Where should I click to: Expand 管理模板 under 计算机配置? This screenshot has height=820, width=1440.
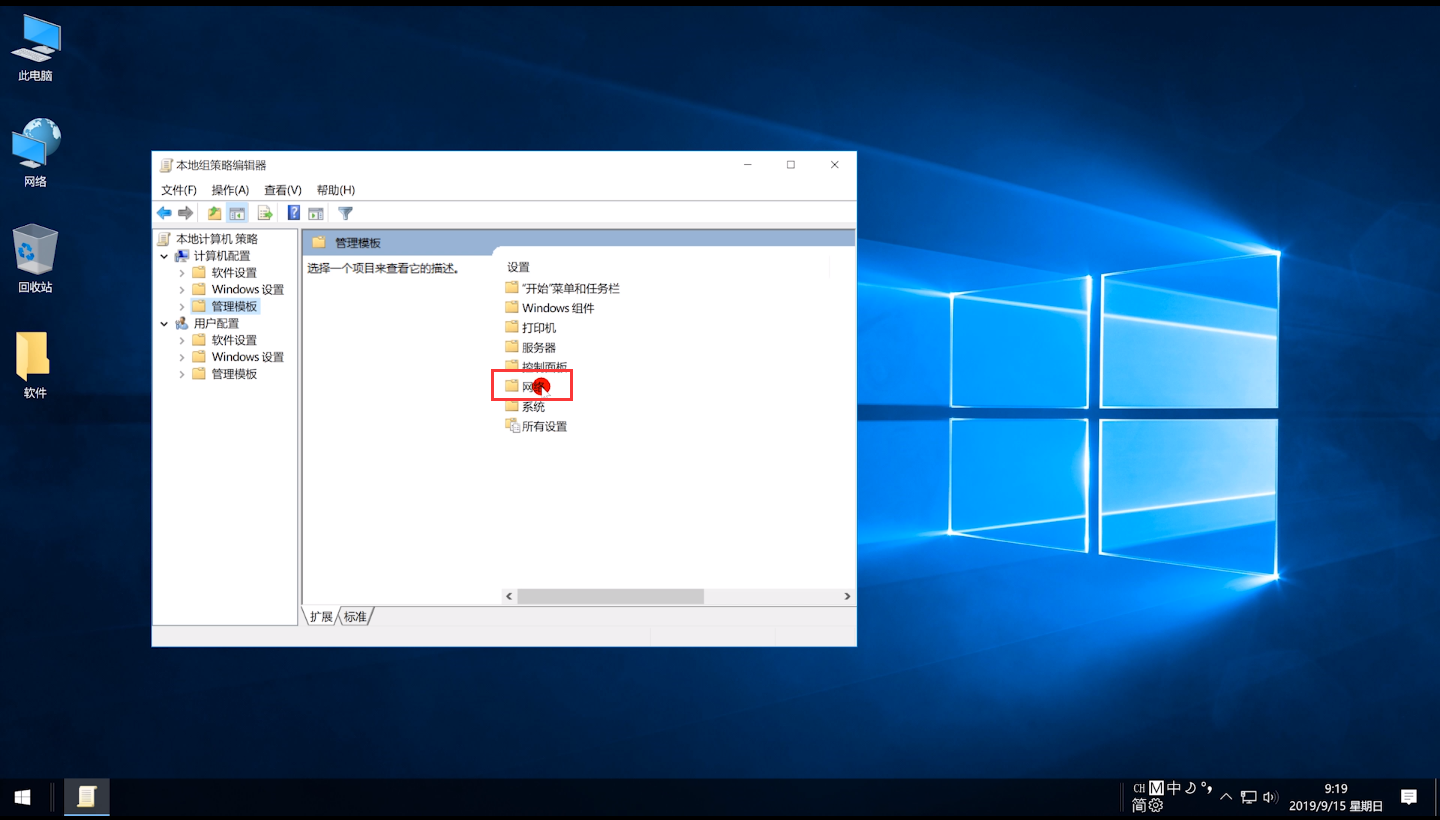click(x=182, y=307)
